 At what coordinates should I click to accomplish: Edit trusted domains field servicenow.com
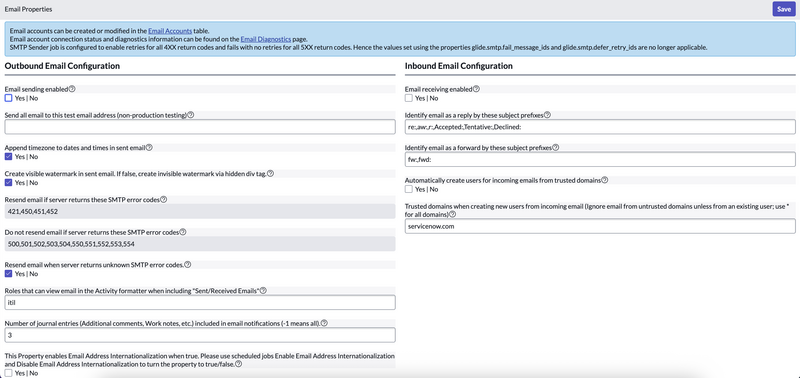click(600, 226)
